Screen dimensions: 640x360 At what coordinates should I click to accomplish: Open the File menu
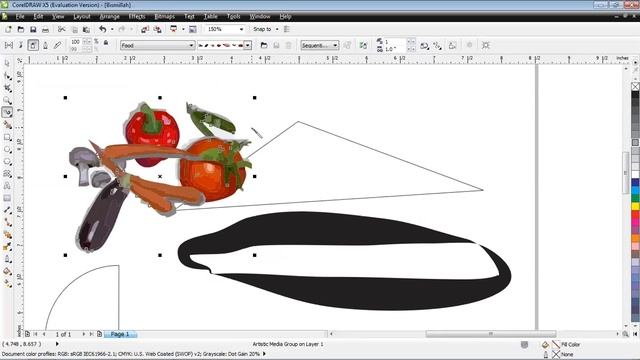[x=20, y=16]
